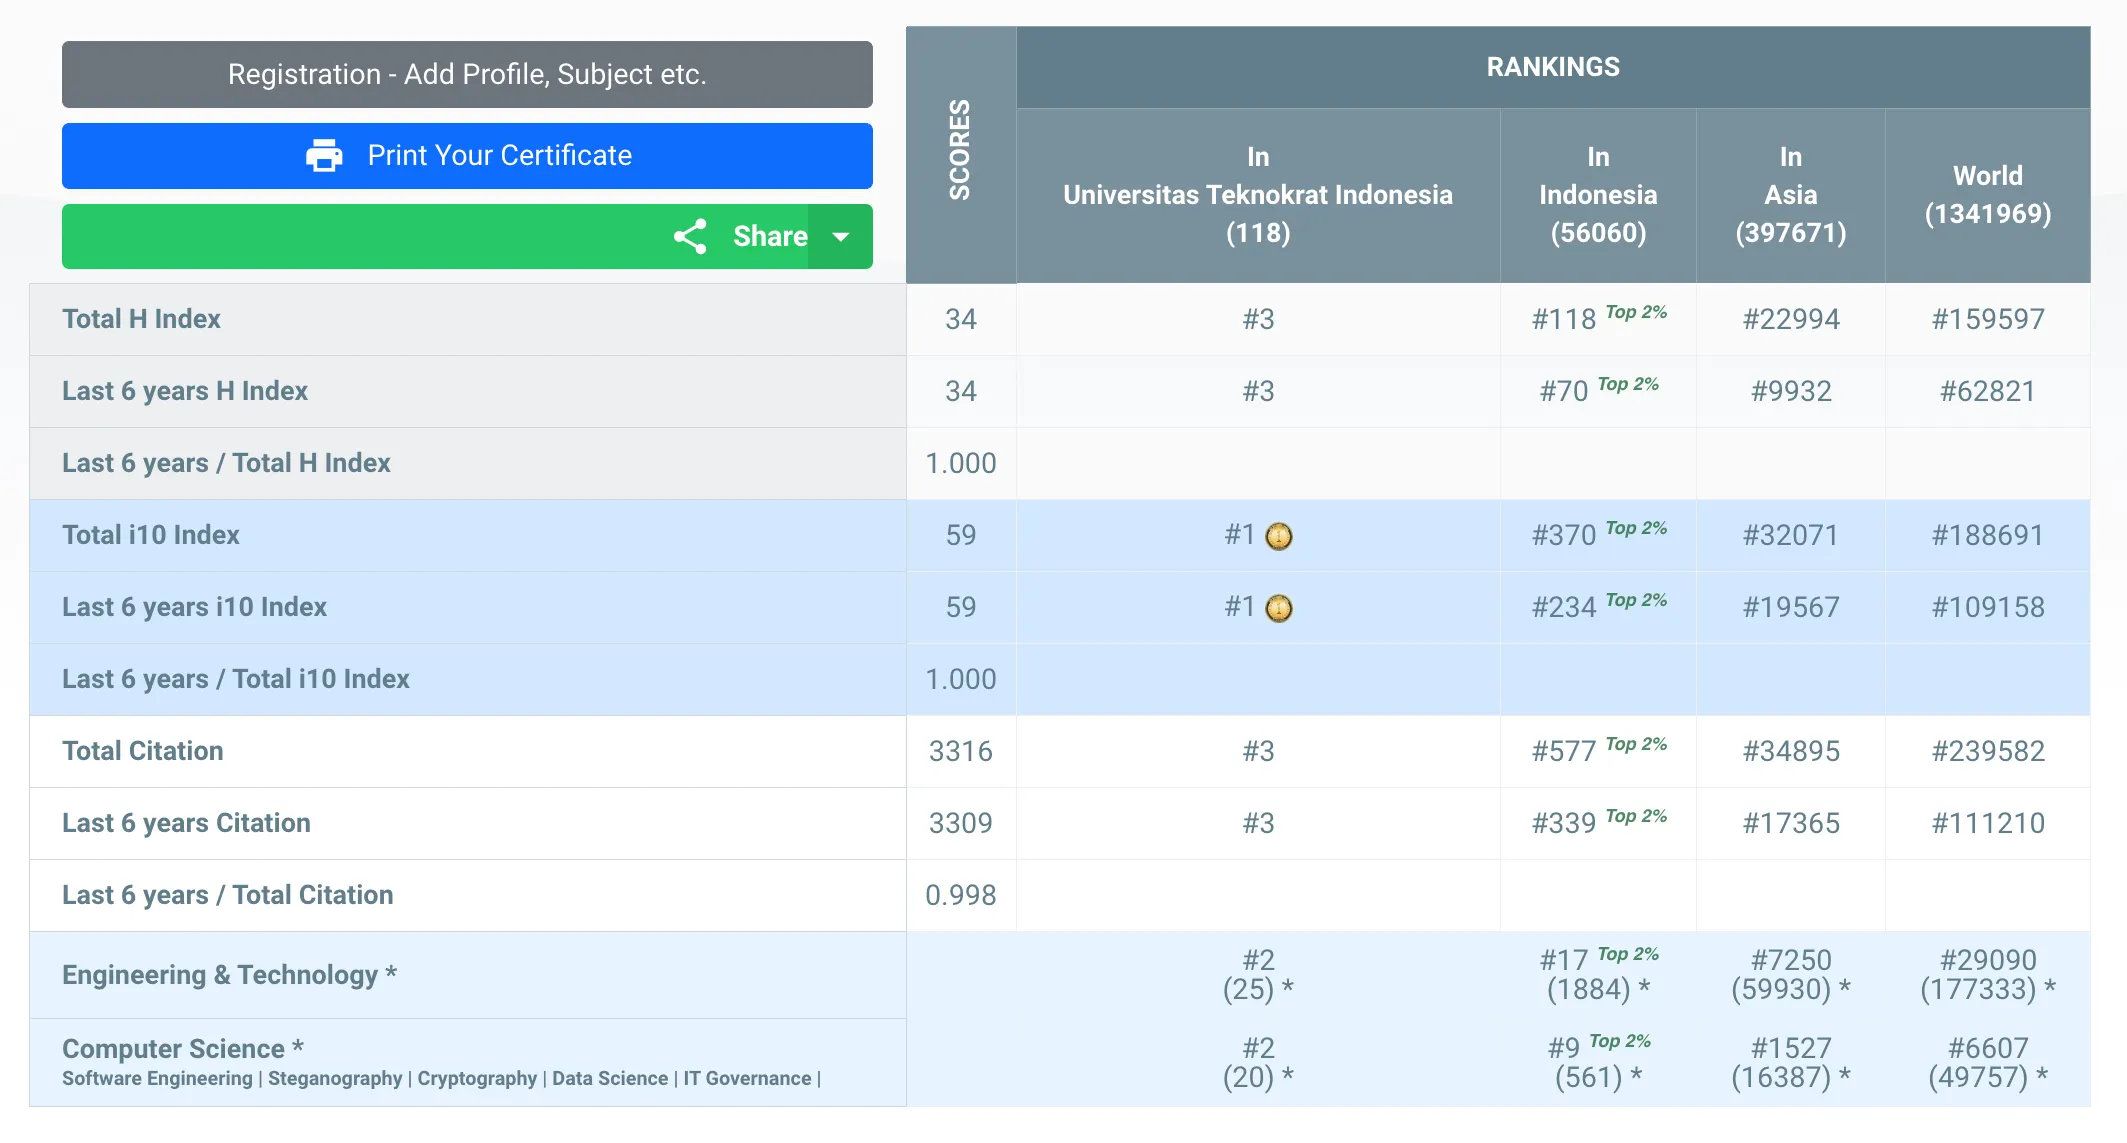Click the share network icon
Viewport: 2127px width, 1143px height.
(690, 237)
